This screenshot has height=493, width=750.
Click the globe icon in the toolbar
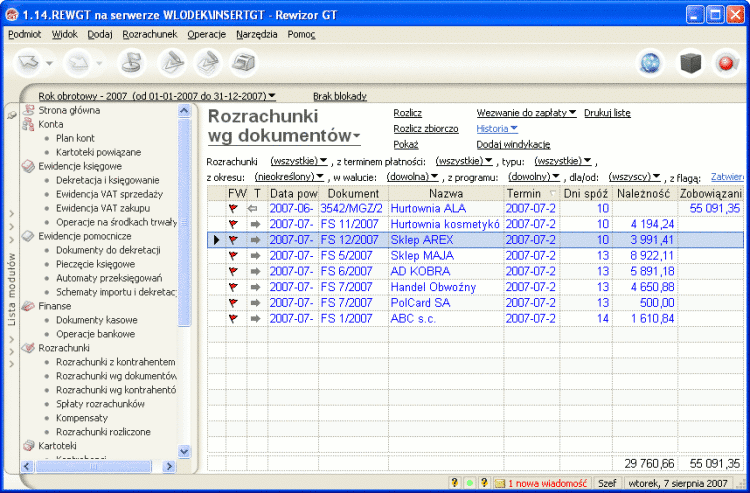click(651, 63)
